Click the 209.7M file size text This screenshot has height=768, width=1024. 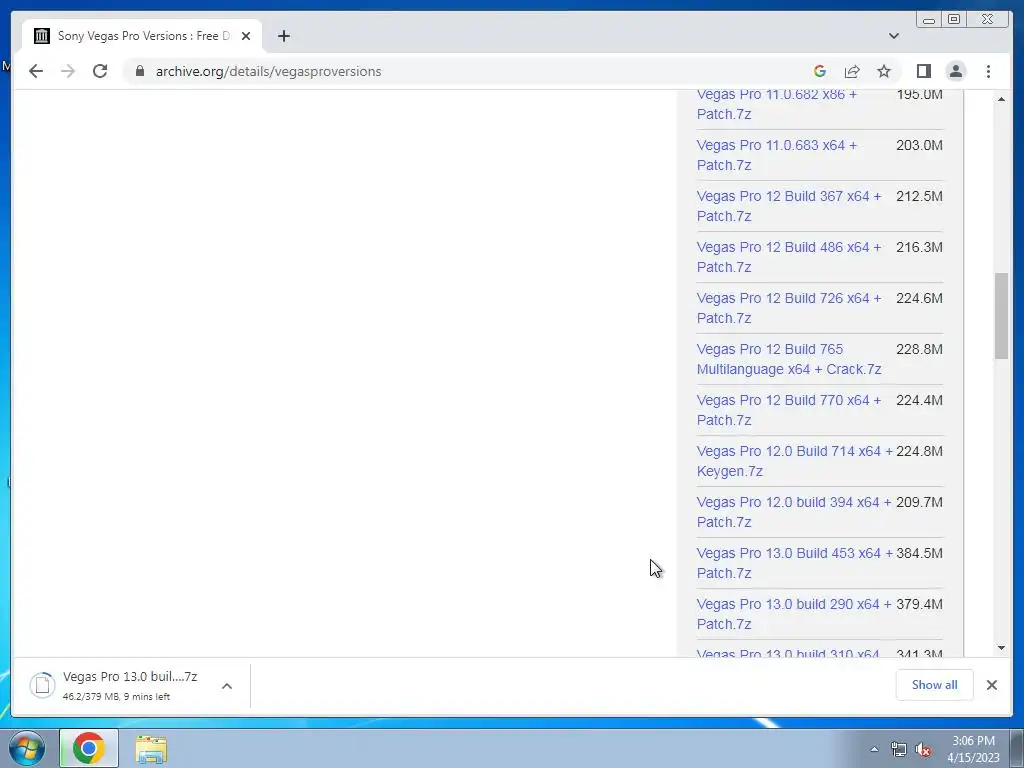point(920,502)
